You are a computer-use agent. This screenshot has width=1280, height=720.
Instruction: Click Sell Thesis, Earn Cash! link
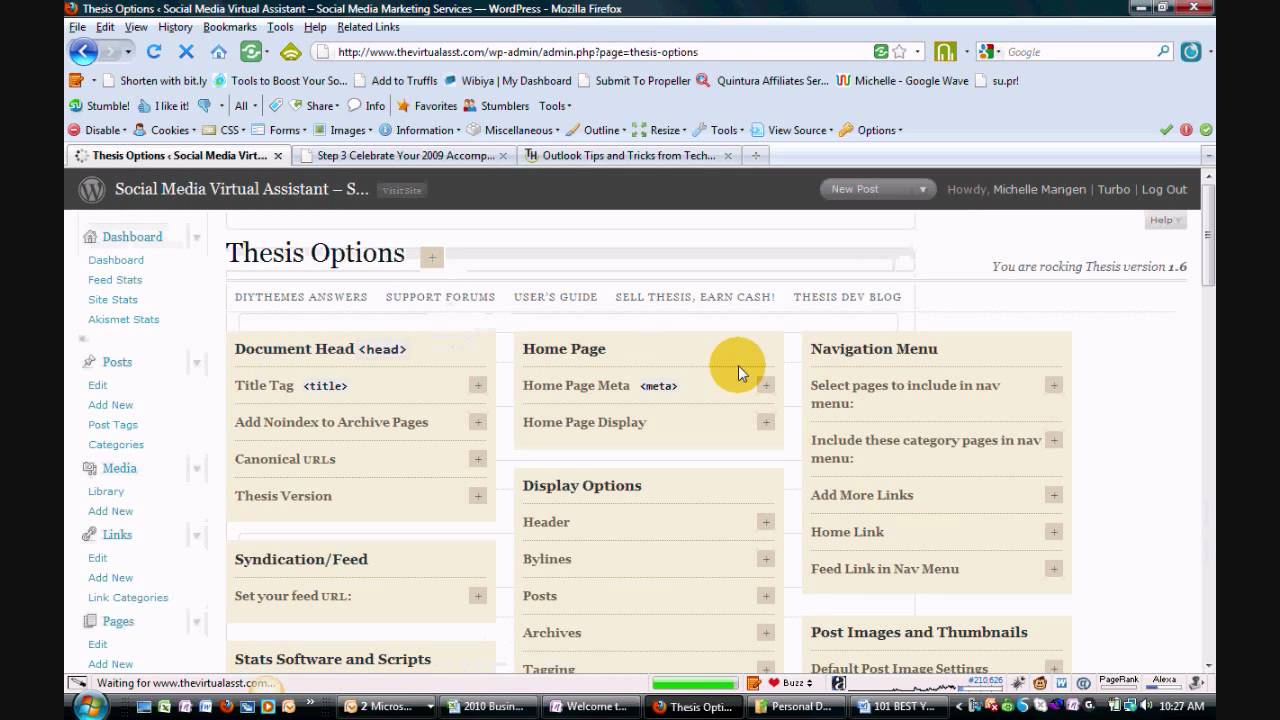pos(695,297)
